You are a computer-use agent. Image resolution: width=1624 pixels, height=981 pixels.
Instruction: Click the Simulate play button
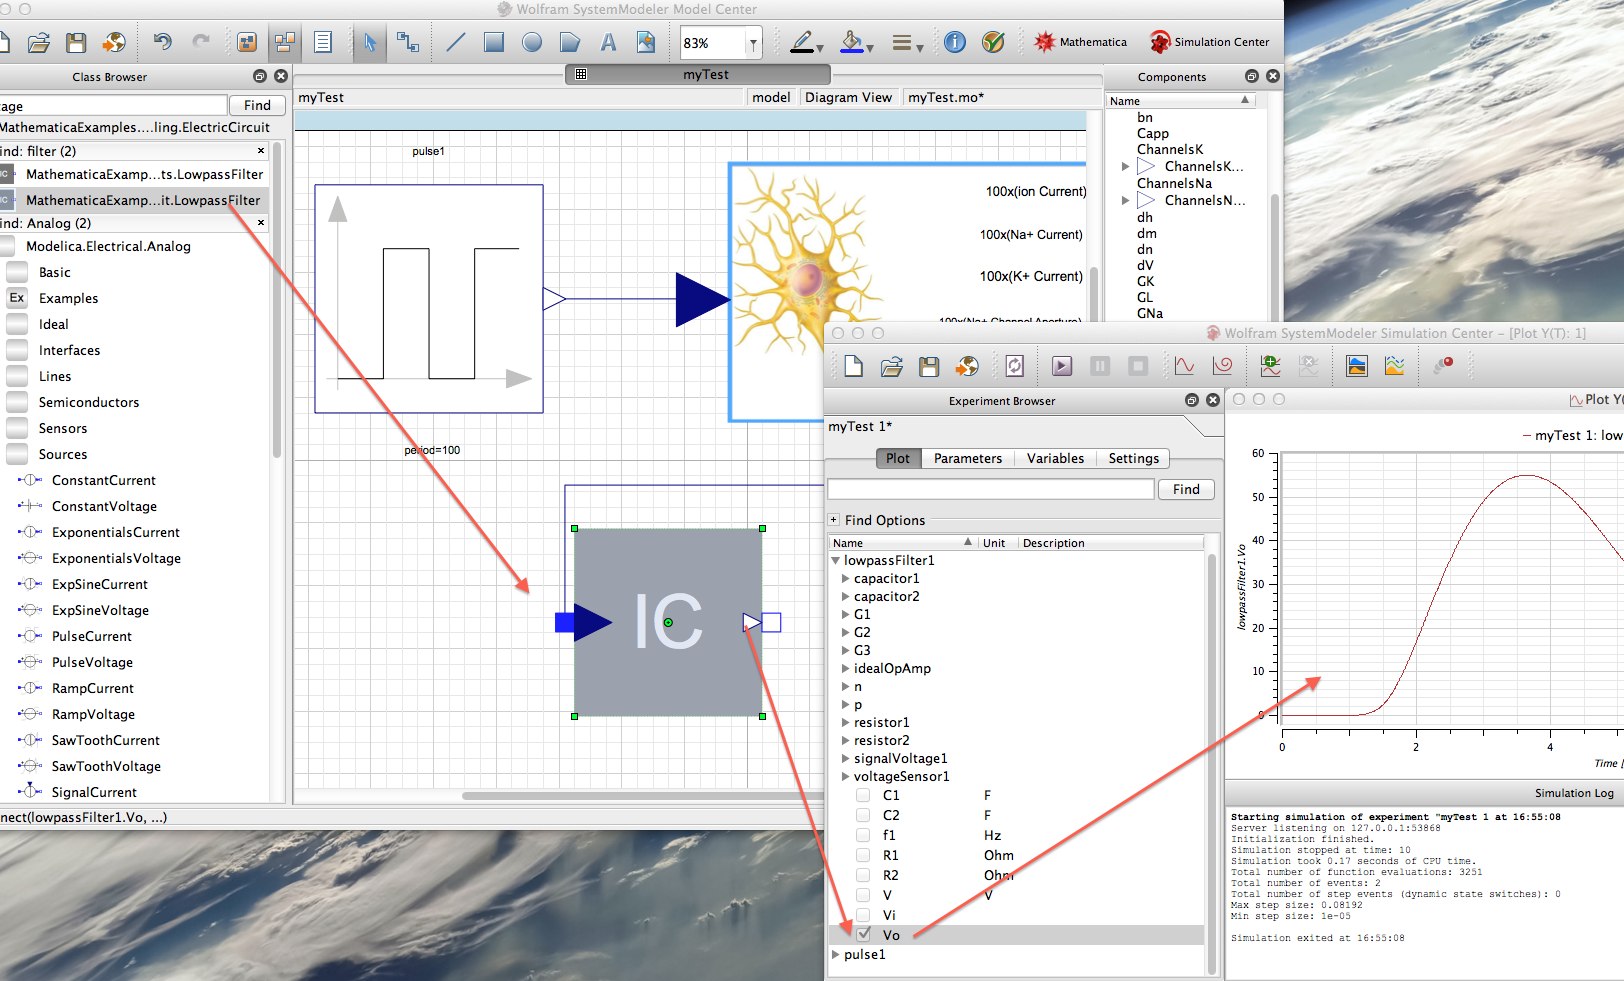tap(1062, 366)
